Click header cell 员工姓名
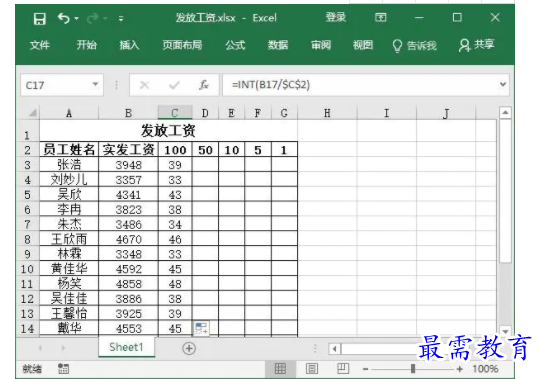This screenshot has width=540, height=379. (x=69, y=150)
